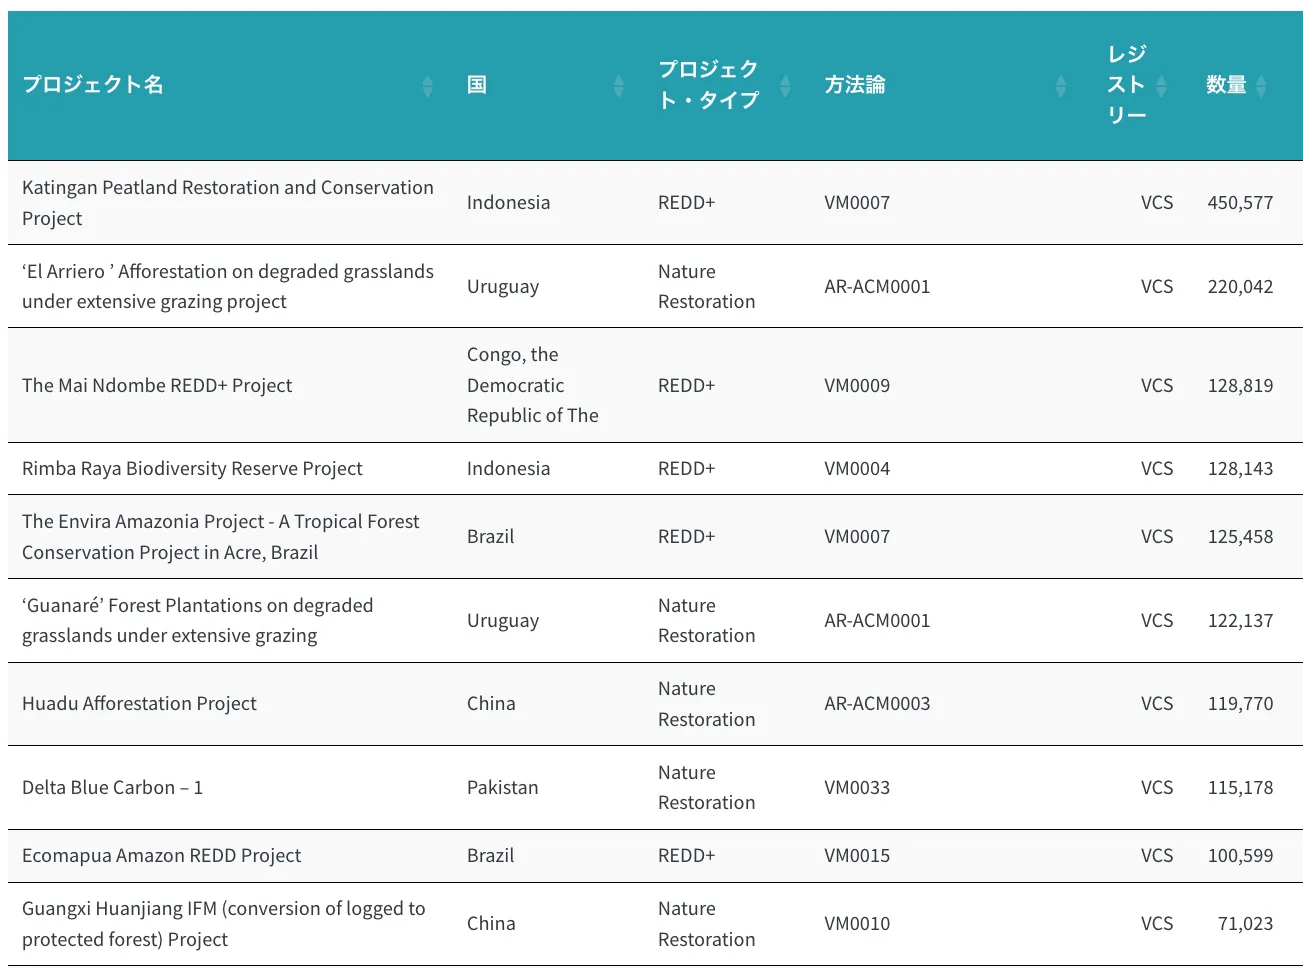Click the 方法論 column header label
Image resolution: width=1303 pixels, height=973 pixels.
[x=854, y=85]
